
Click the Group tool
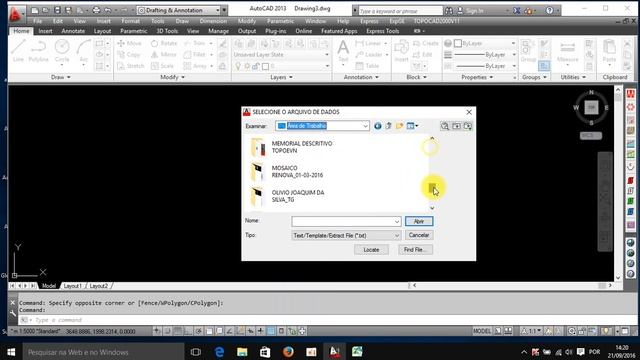[x=528, y=51]
